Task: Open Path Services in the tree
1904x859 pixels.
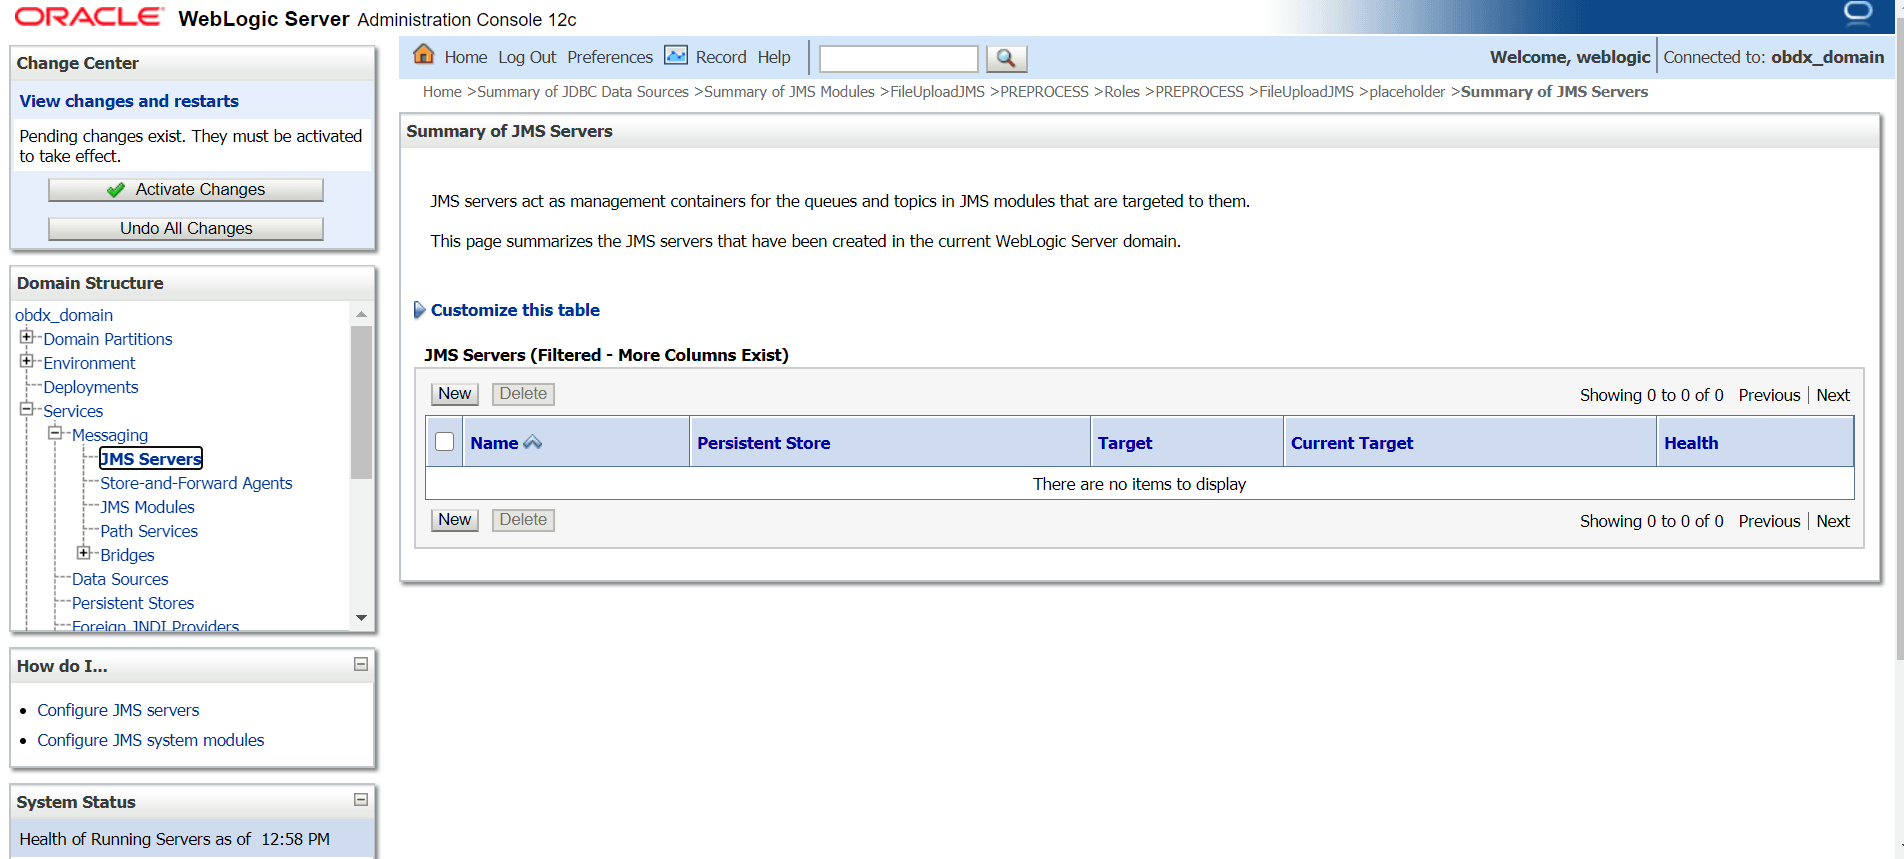Action: click(x=149, y=531)
